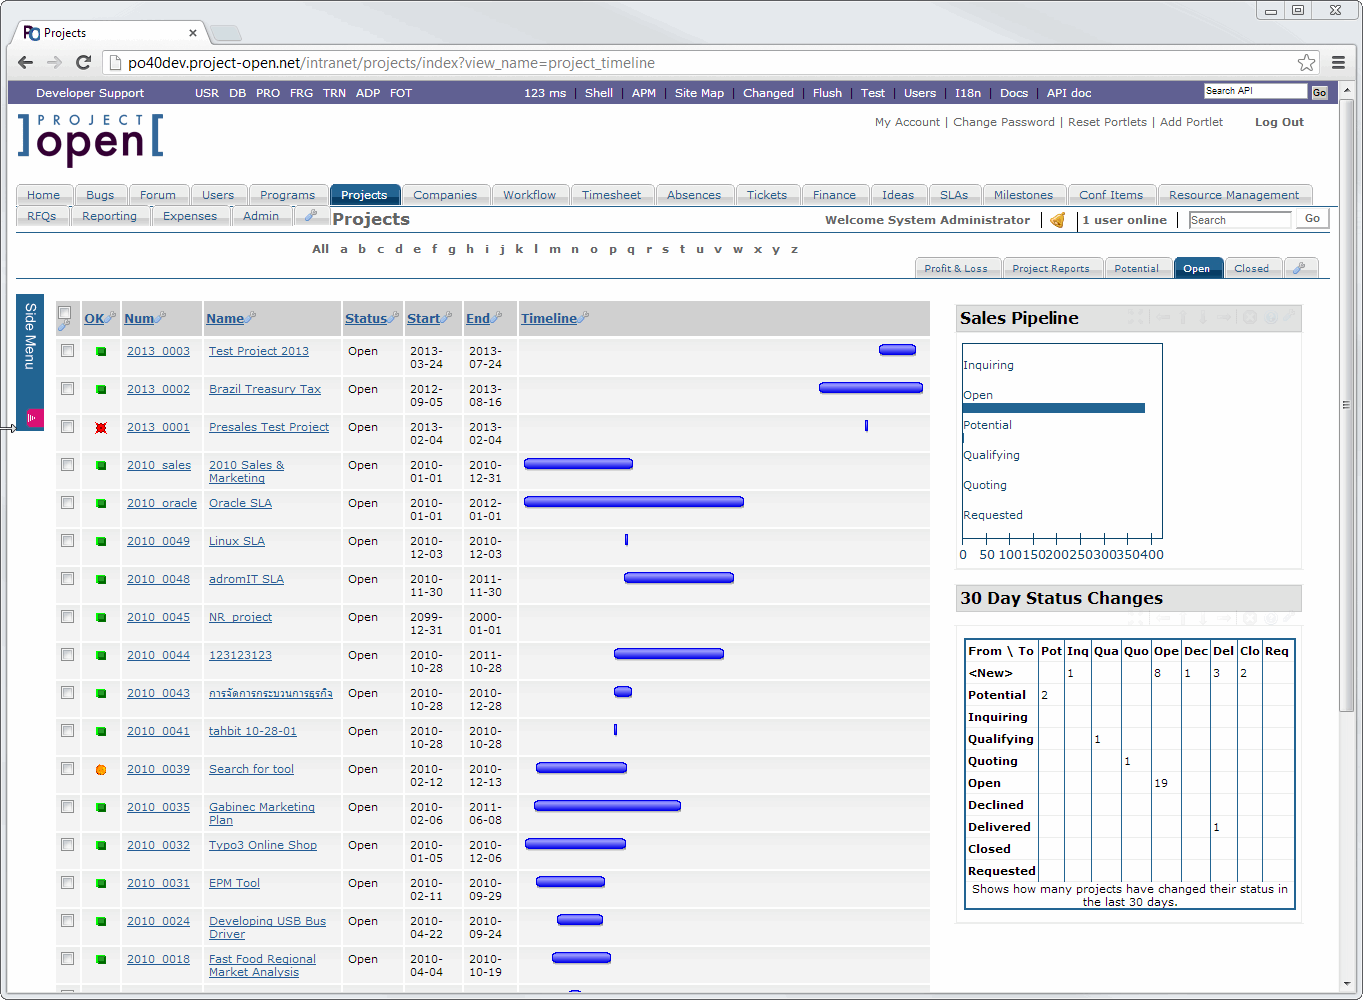This screenshot has width=1363, height=1000.
Task: Click the bell icon near Welcome System Administrator
Action: pyautogui.click(x=1058, y=220)
